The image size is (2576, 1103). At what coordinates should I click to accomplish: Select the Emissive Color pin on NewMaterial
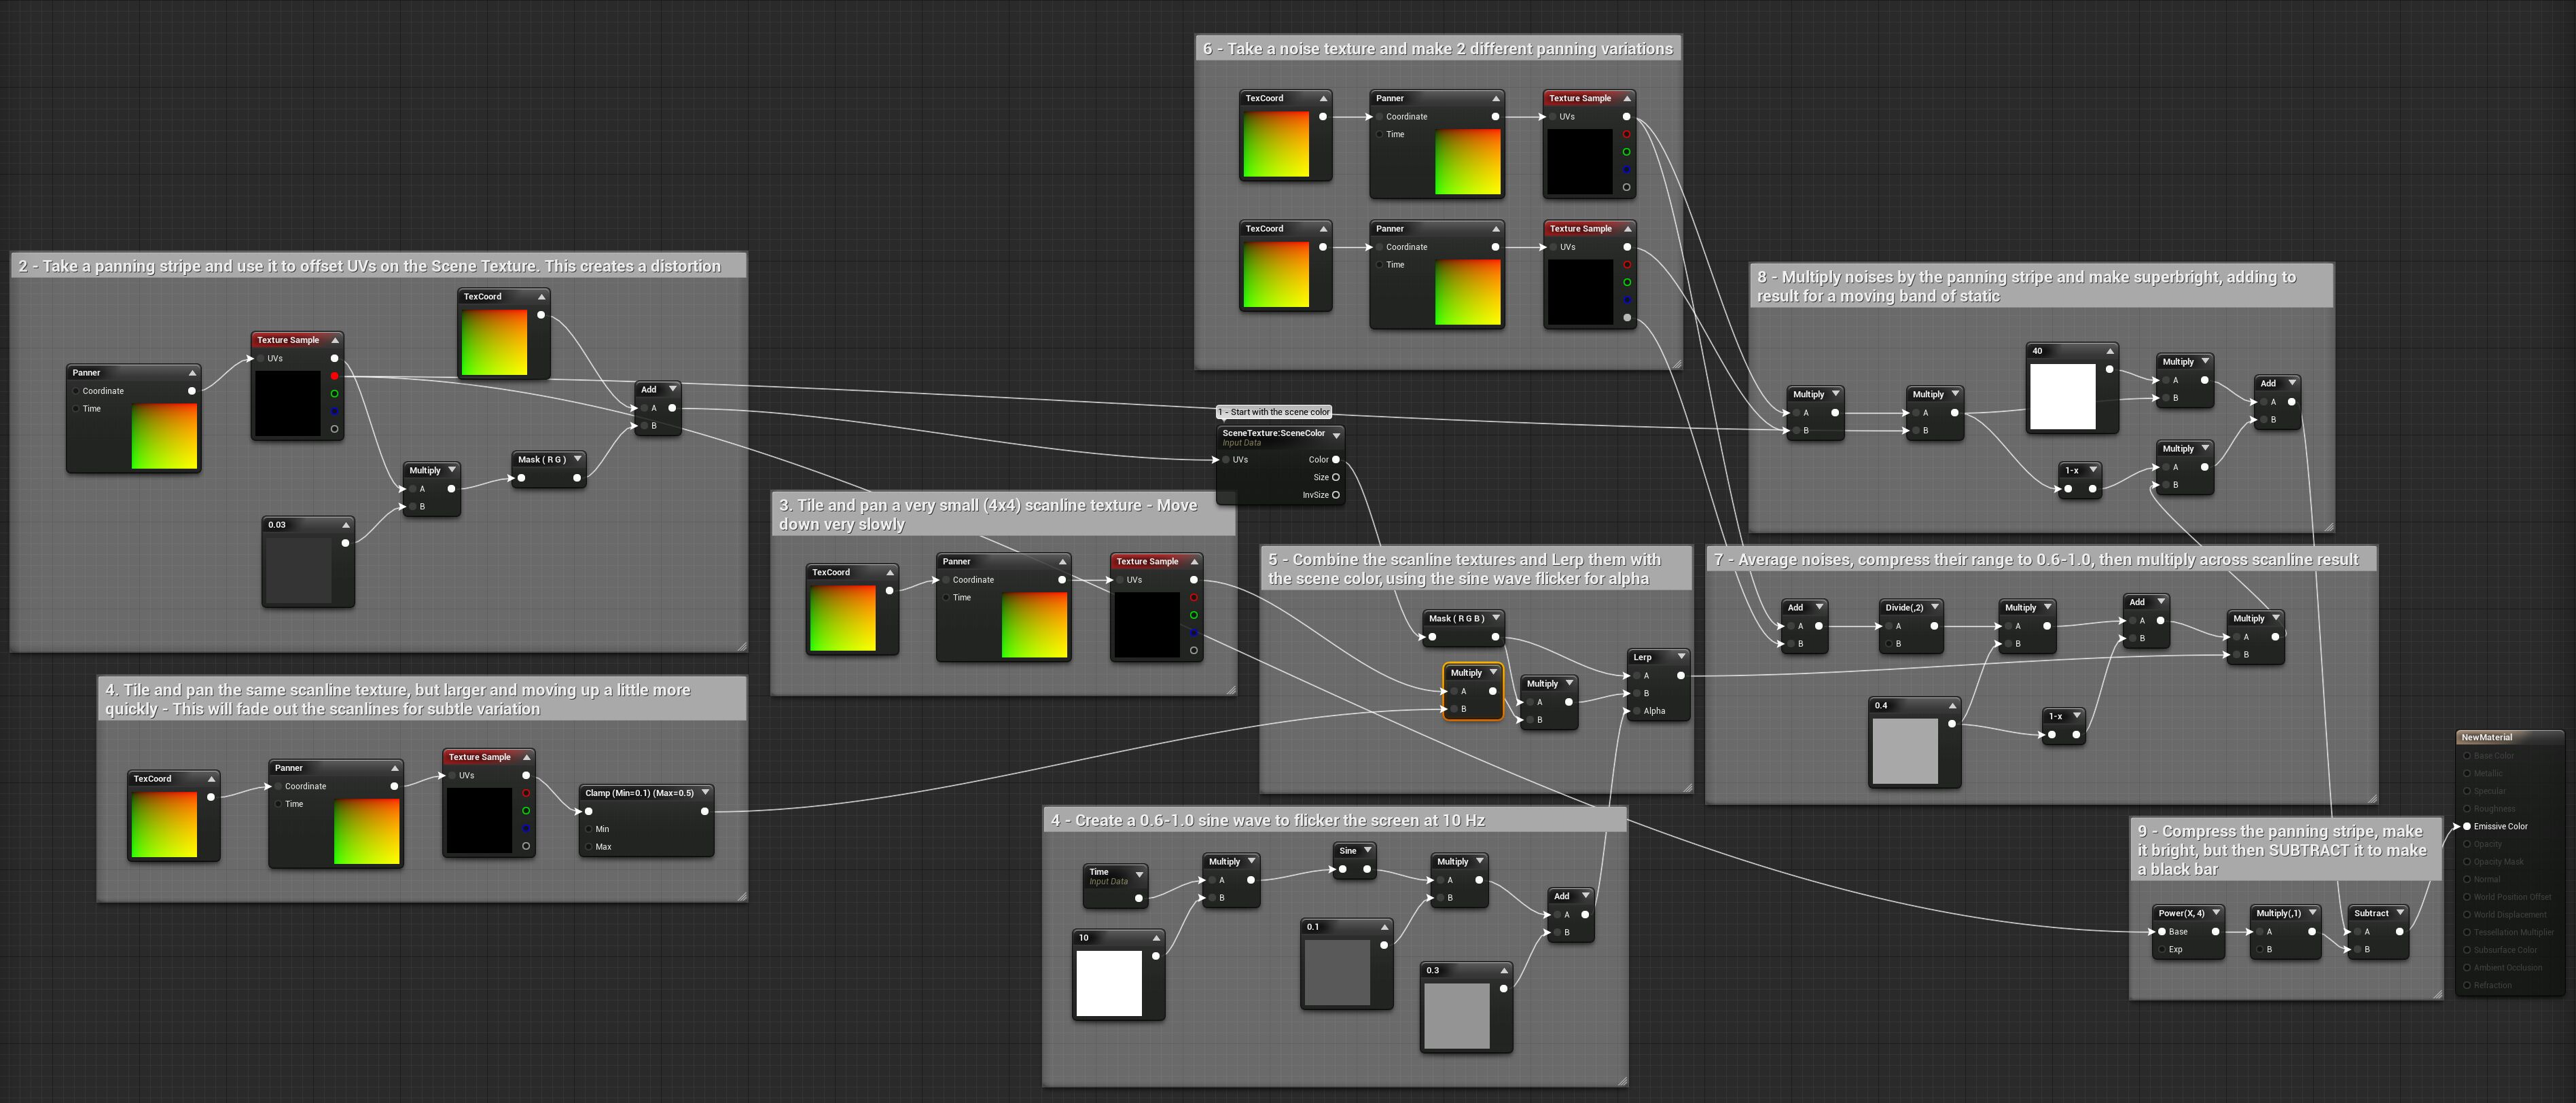(x=2467, y=827)
